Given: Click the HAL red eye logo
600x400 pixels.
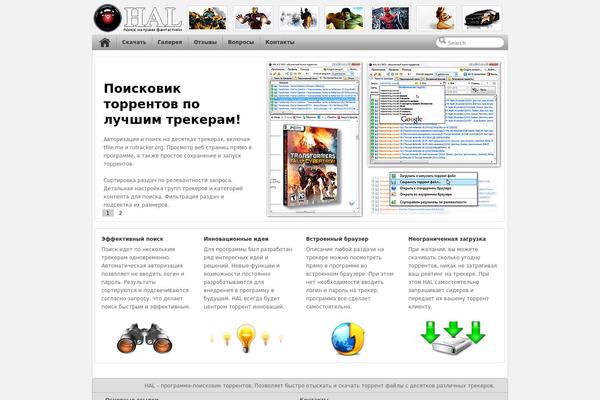Looking at the screenshot, I should coord(108,18).
